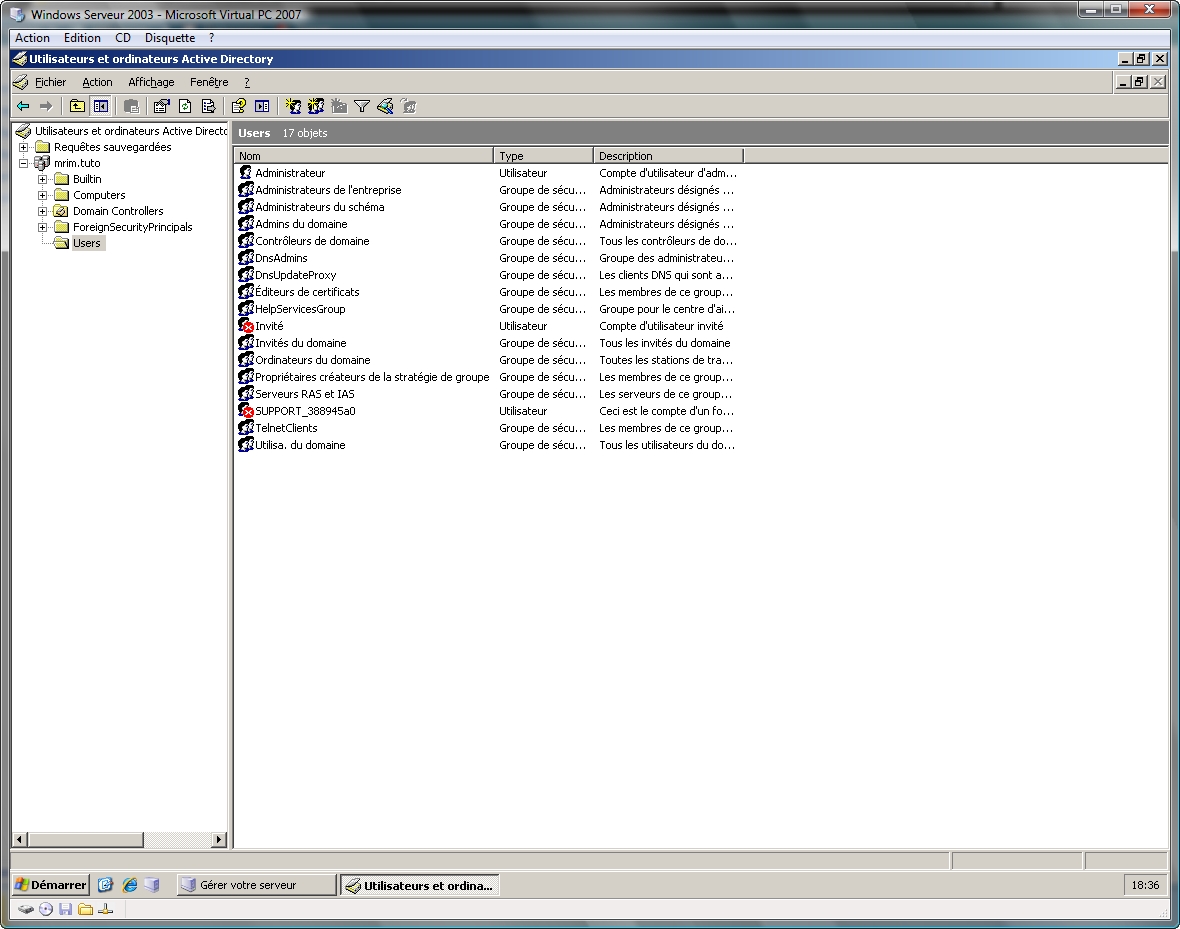1180x929 pixels.
Task: Select the Admins du domaine row
Action: (x=301, y=224)
